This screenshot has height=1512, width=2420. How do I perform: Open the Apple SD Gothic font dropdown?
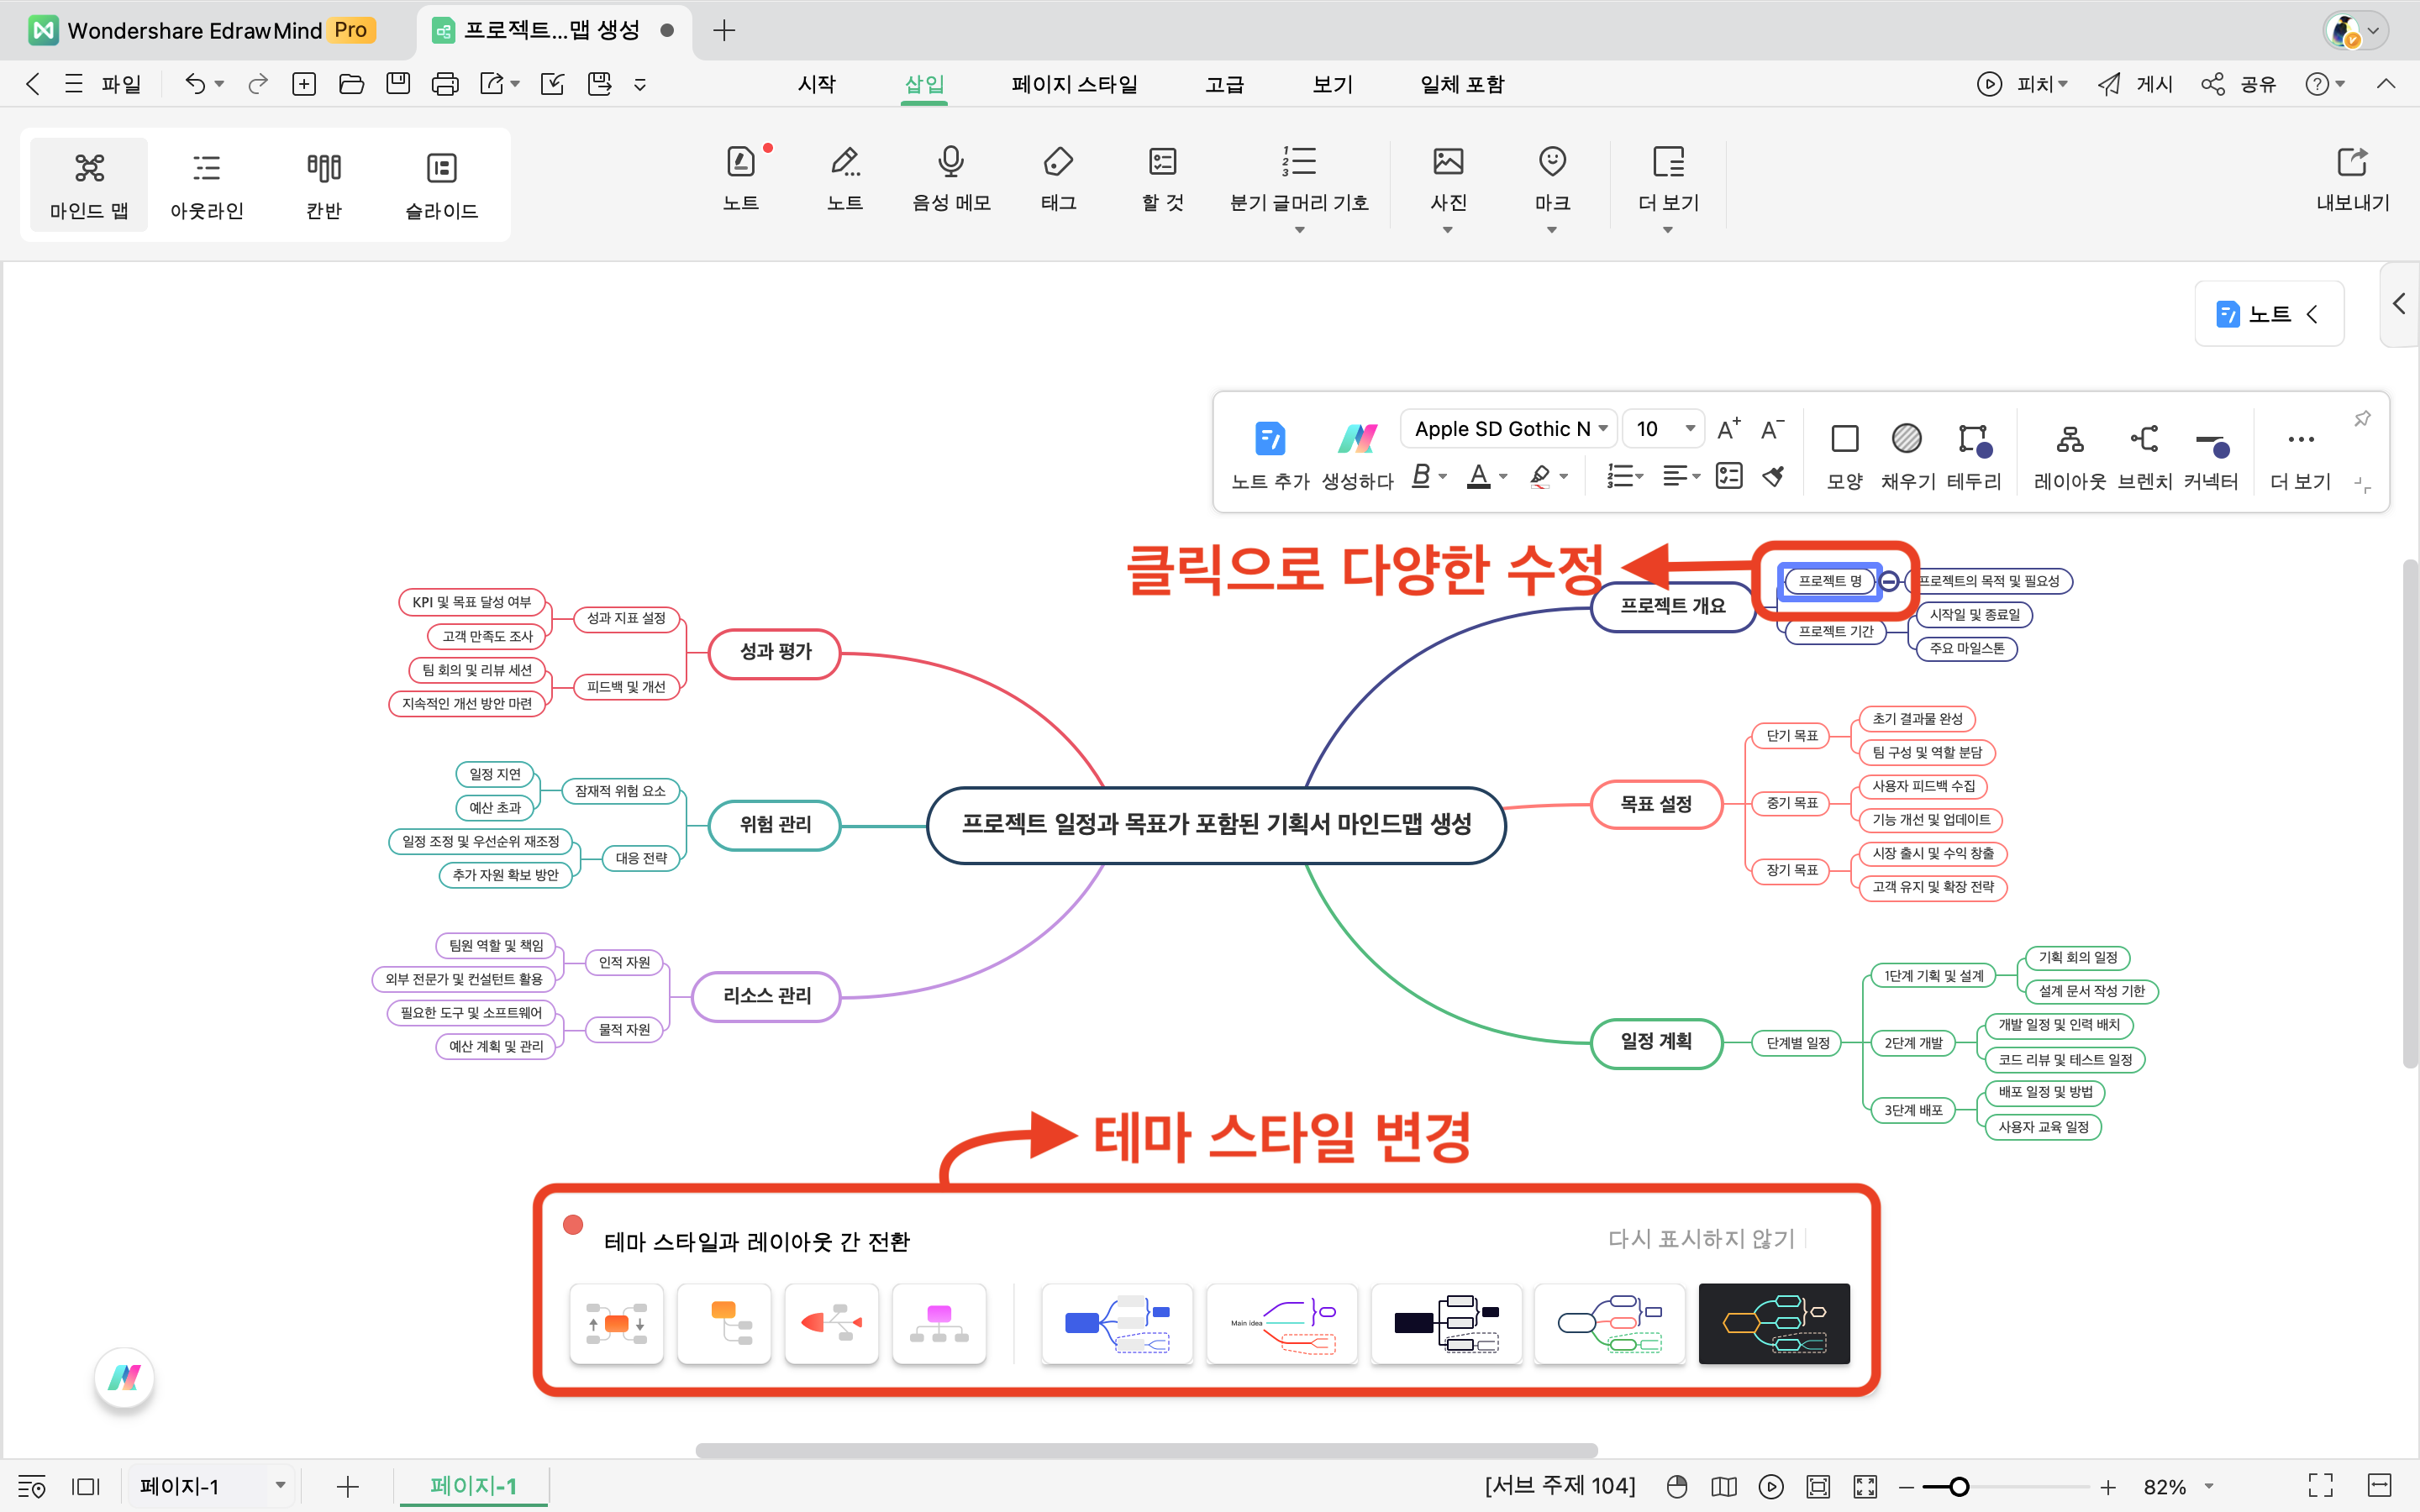click(1509, 429)
